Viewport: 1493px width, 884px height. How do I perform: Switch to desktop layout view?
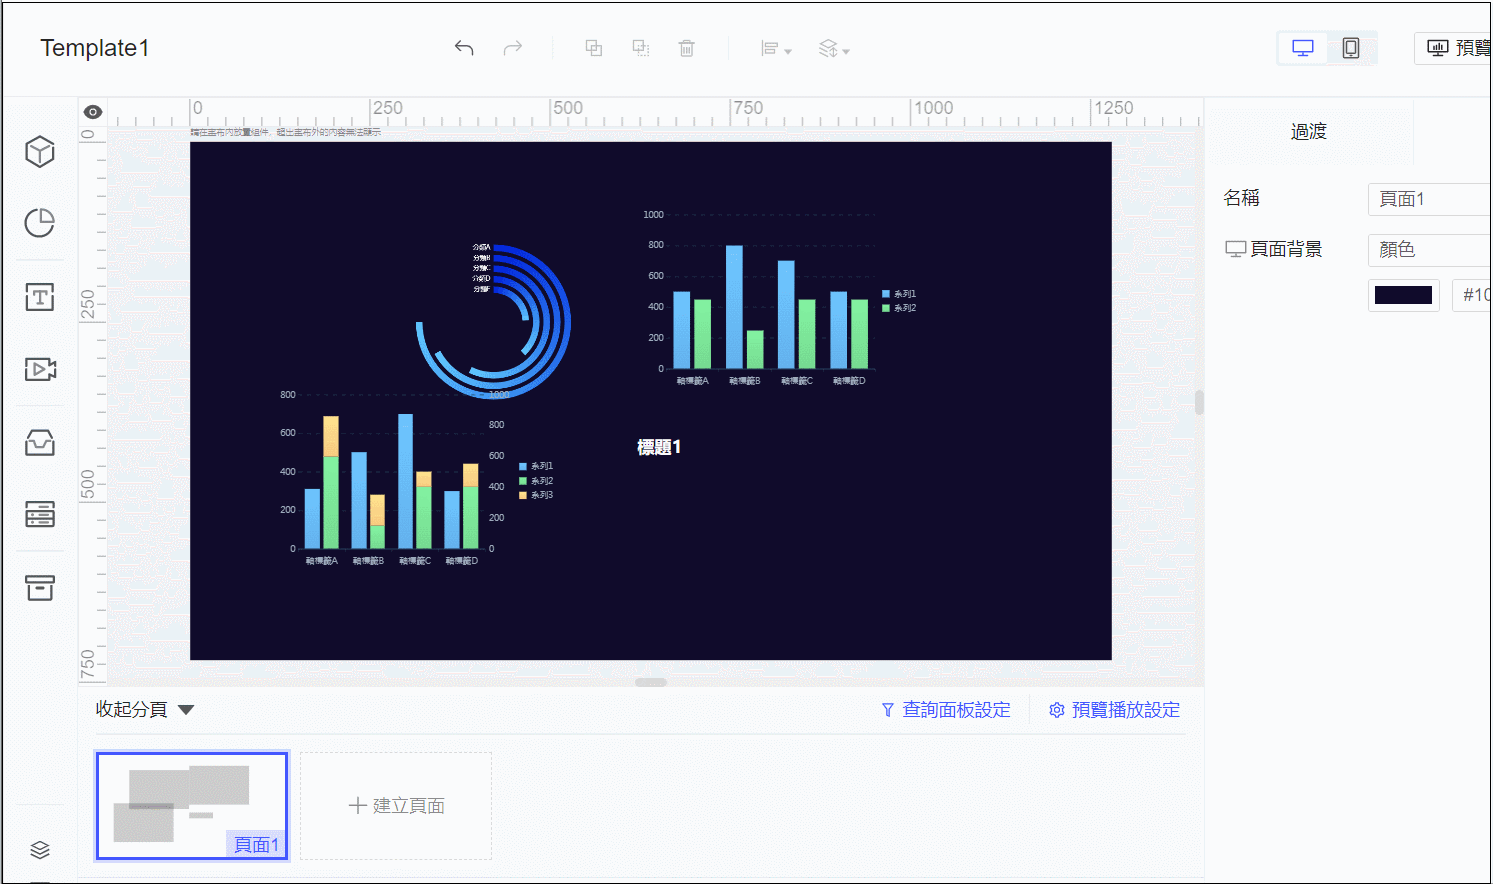pos(1303,48)
